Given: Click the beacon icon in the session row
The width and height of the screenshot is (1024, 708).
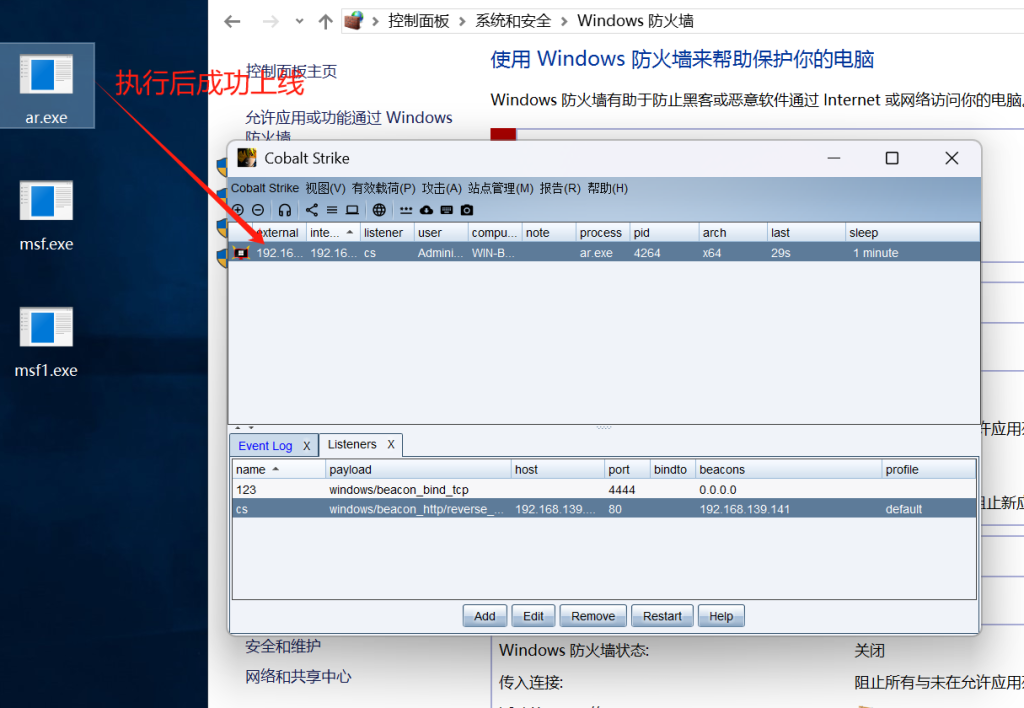Looking at the screenshot, I should (x=241, y=253).
